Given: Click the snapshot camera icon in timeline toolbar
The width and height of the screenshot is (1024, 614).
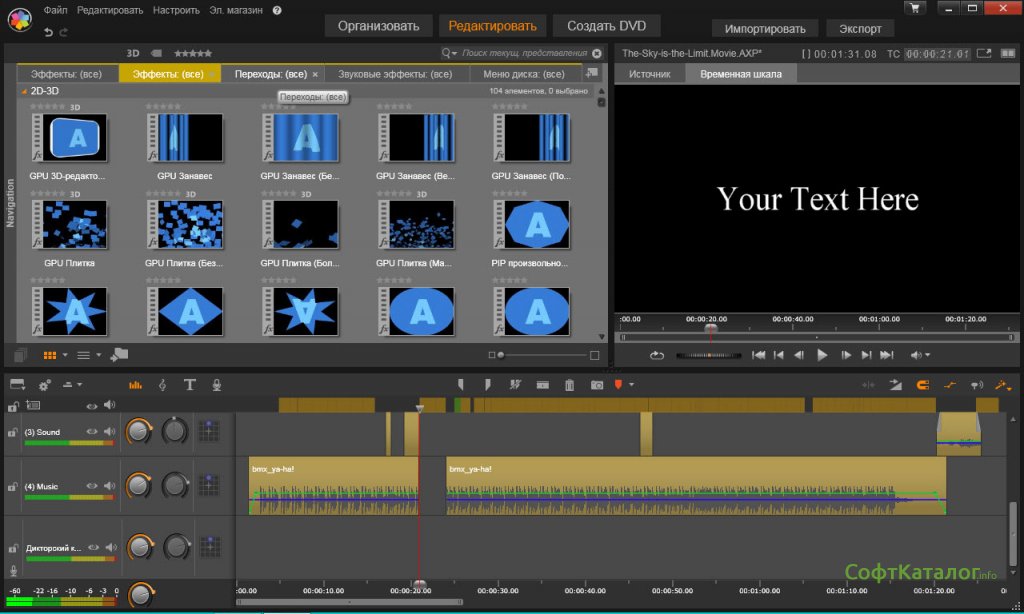Looking at the screenshot, I should [596, 384].
